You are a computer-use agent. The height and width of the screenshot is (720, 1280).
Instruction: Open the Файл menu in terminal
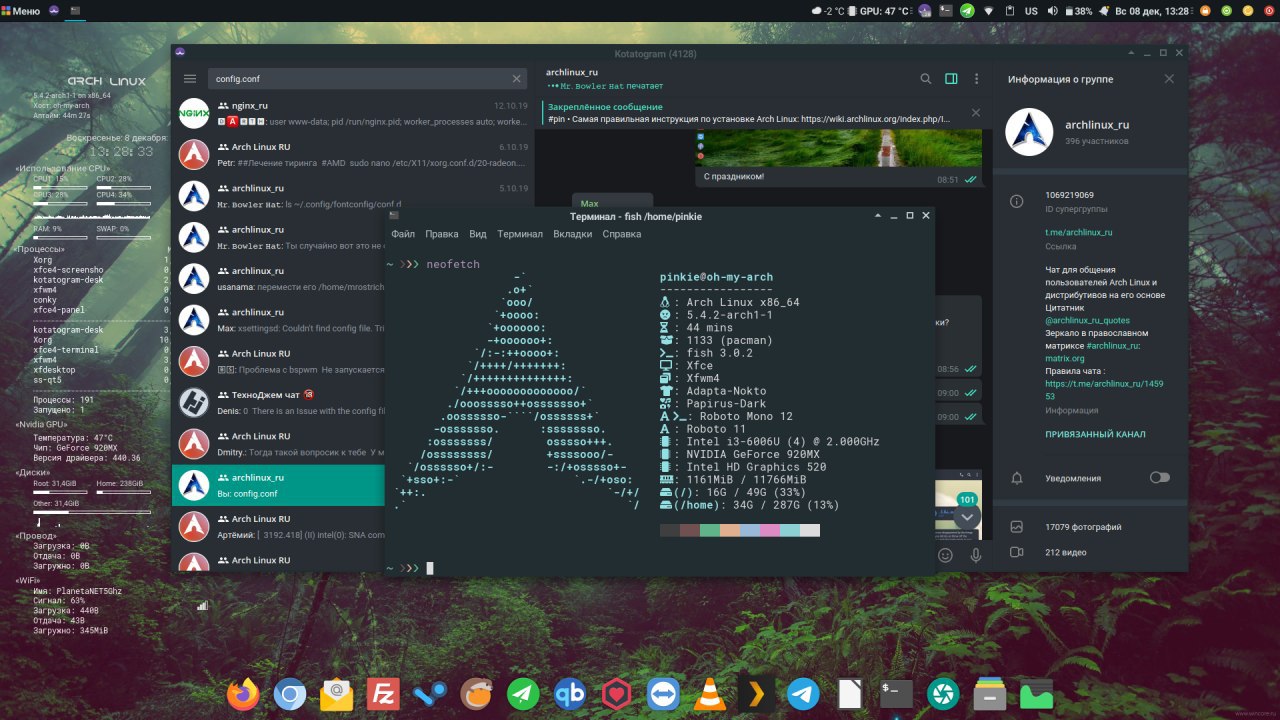click(x=403, y=234)
